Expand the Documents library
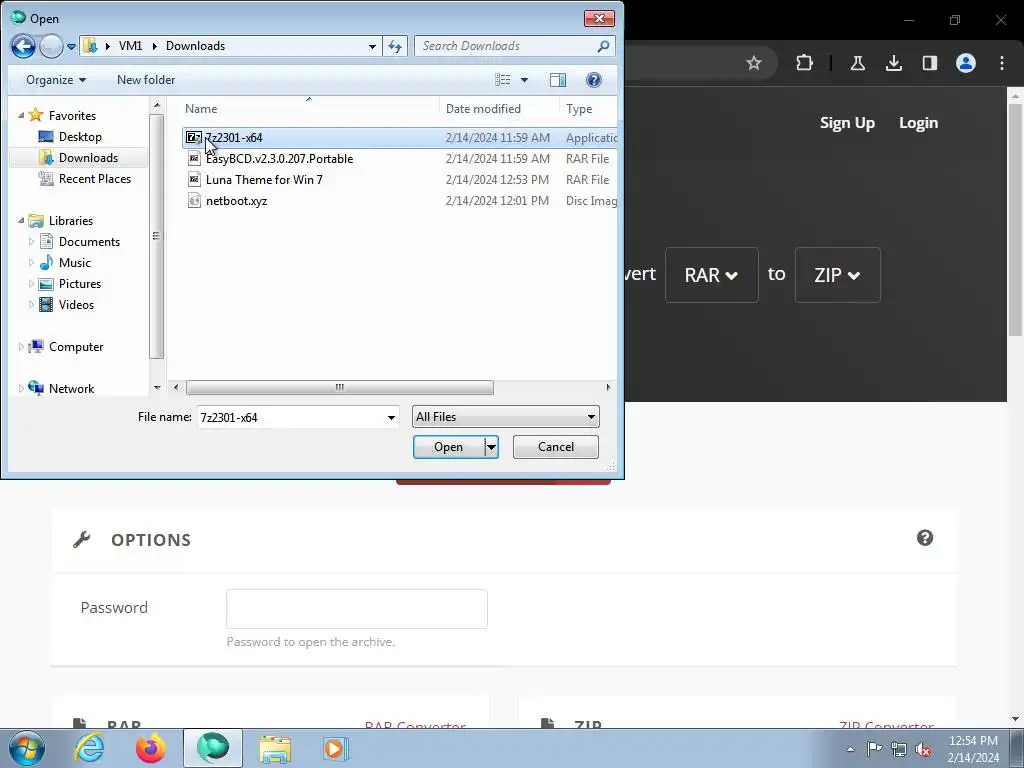 (31, 242)
